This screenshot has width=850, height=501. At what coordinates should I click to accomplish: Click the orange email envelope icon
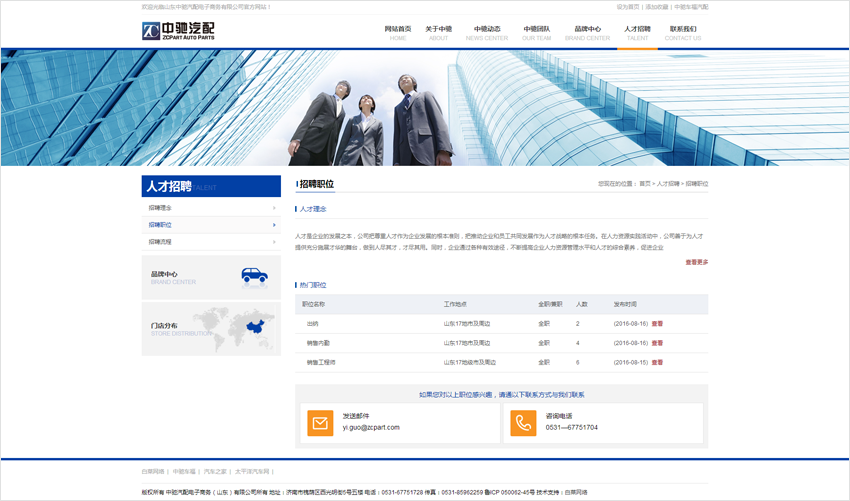(x=320, y=423)
